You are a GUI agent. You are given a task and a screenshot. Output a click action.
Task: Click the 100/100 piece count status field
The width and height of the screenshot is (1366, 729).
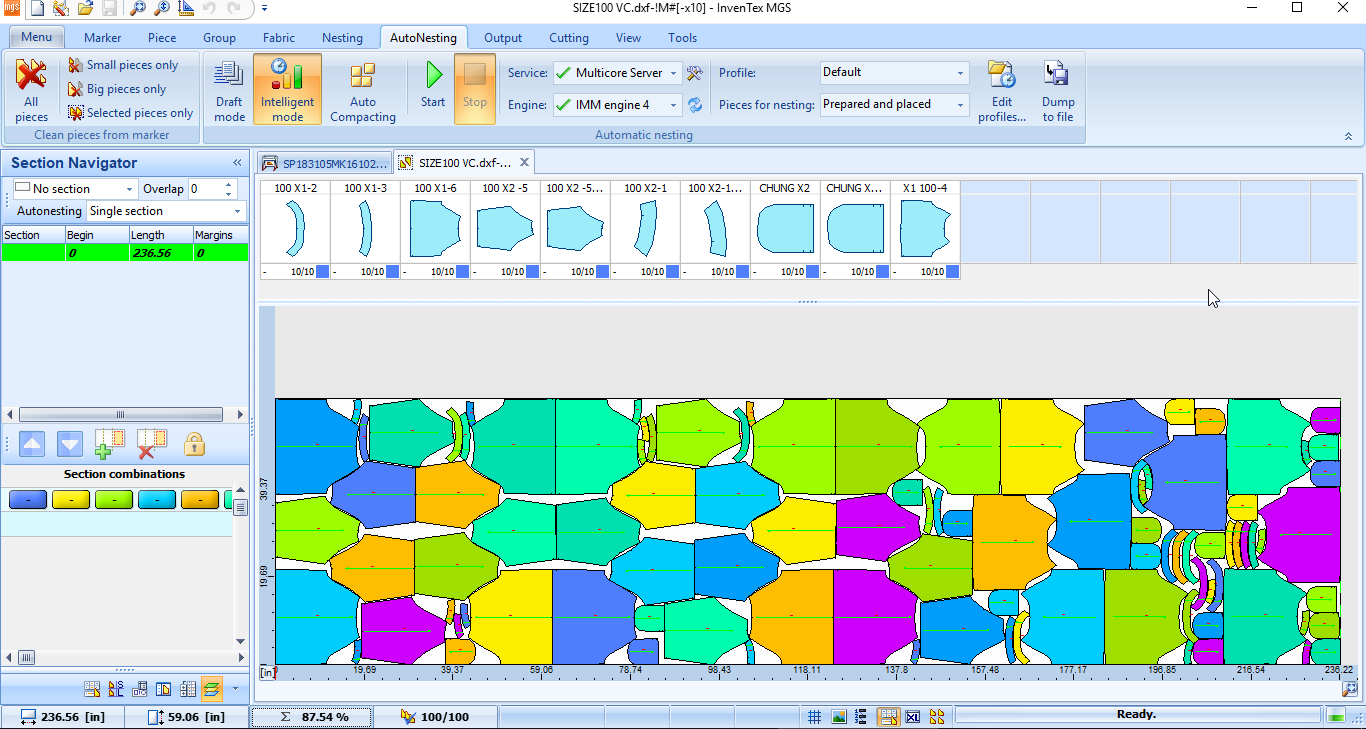click(434, 717)
